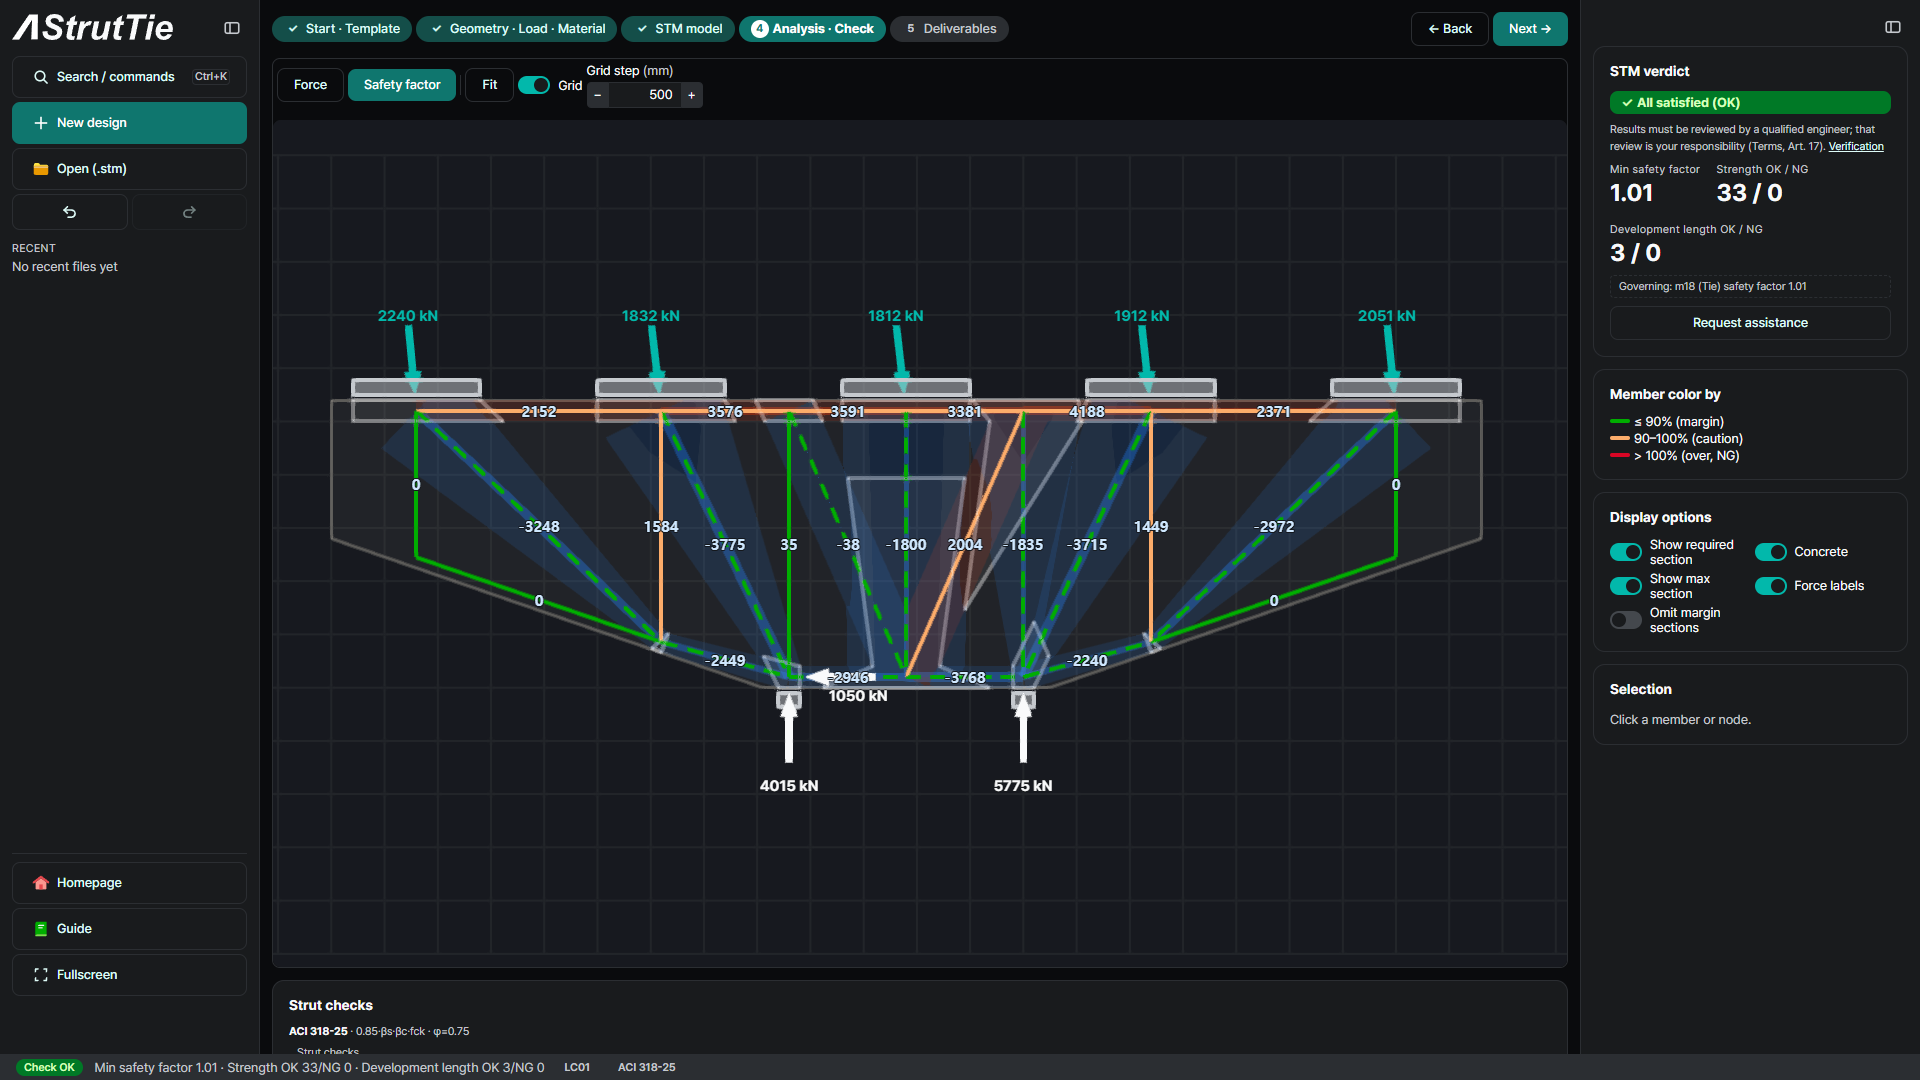Click the Check OK status badge
This screenshot has height=1080, width=1920.
click(49, 1068)
